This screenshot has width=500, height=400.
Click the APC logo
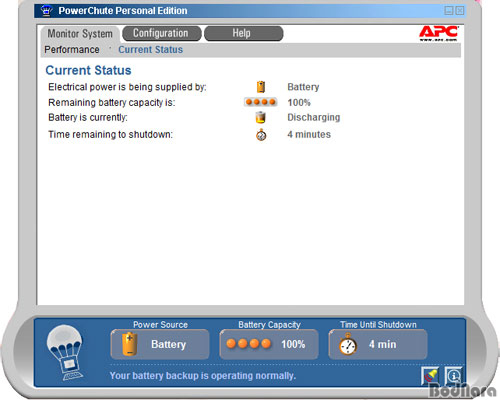438,33
